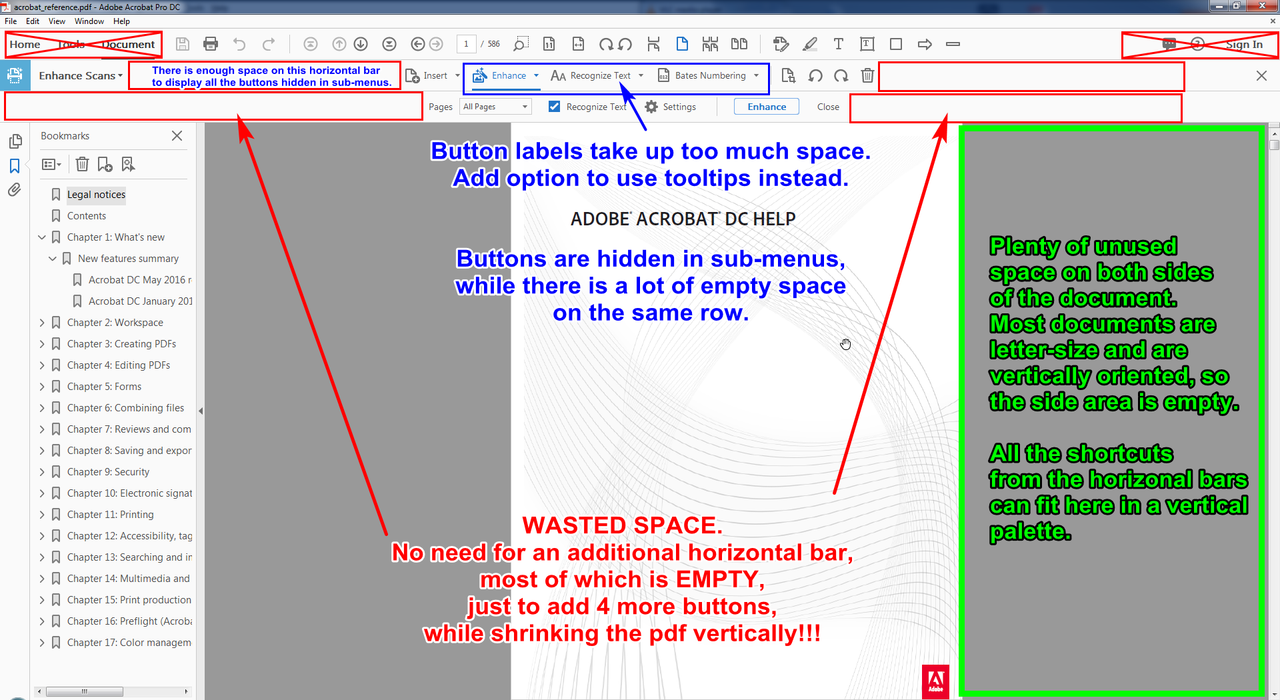The height and width of the screenshot is (700, 1280).
Task: Fit page to window width
Action: (578, 44)
